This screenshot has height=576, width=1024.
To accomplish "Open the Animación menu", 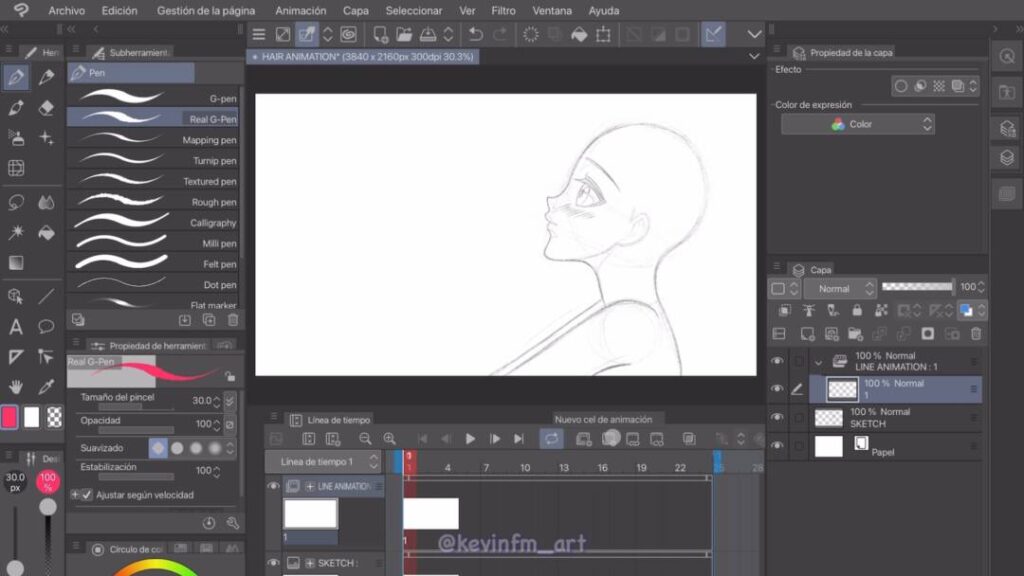I will [x=300, y=10].
